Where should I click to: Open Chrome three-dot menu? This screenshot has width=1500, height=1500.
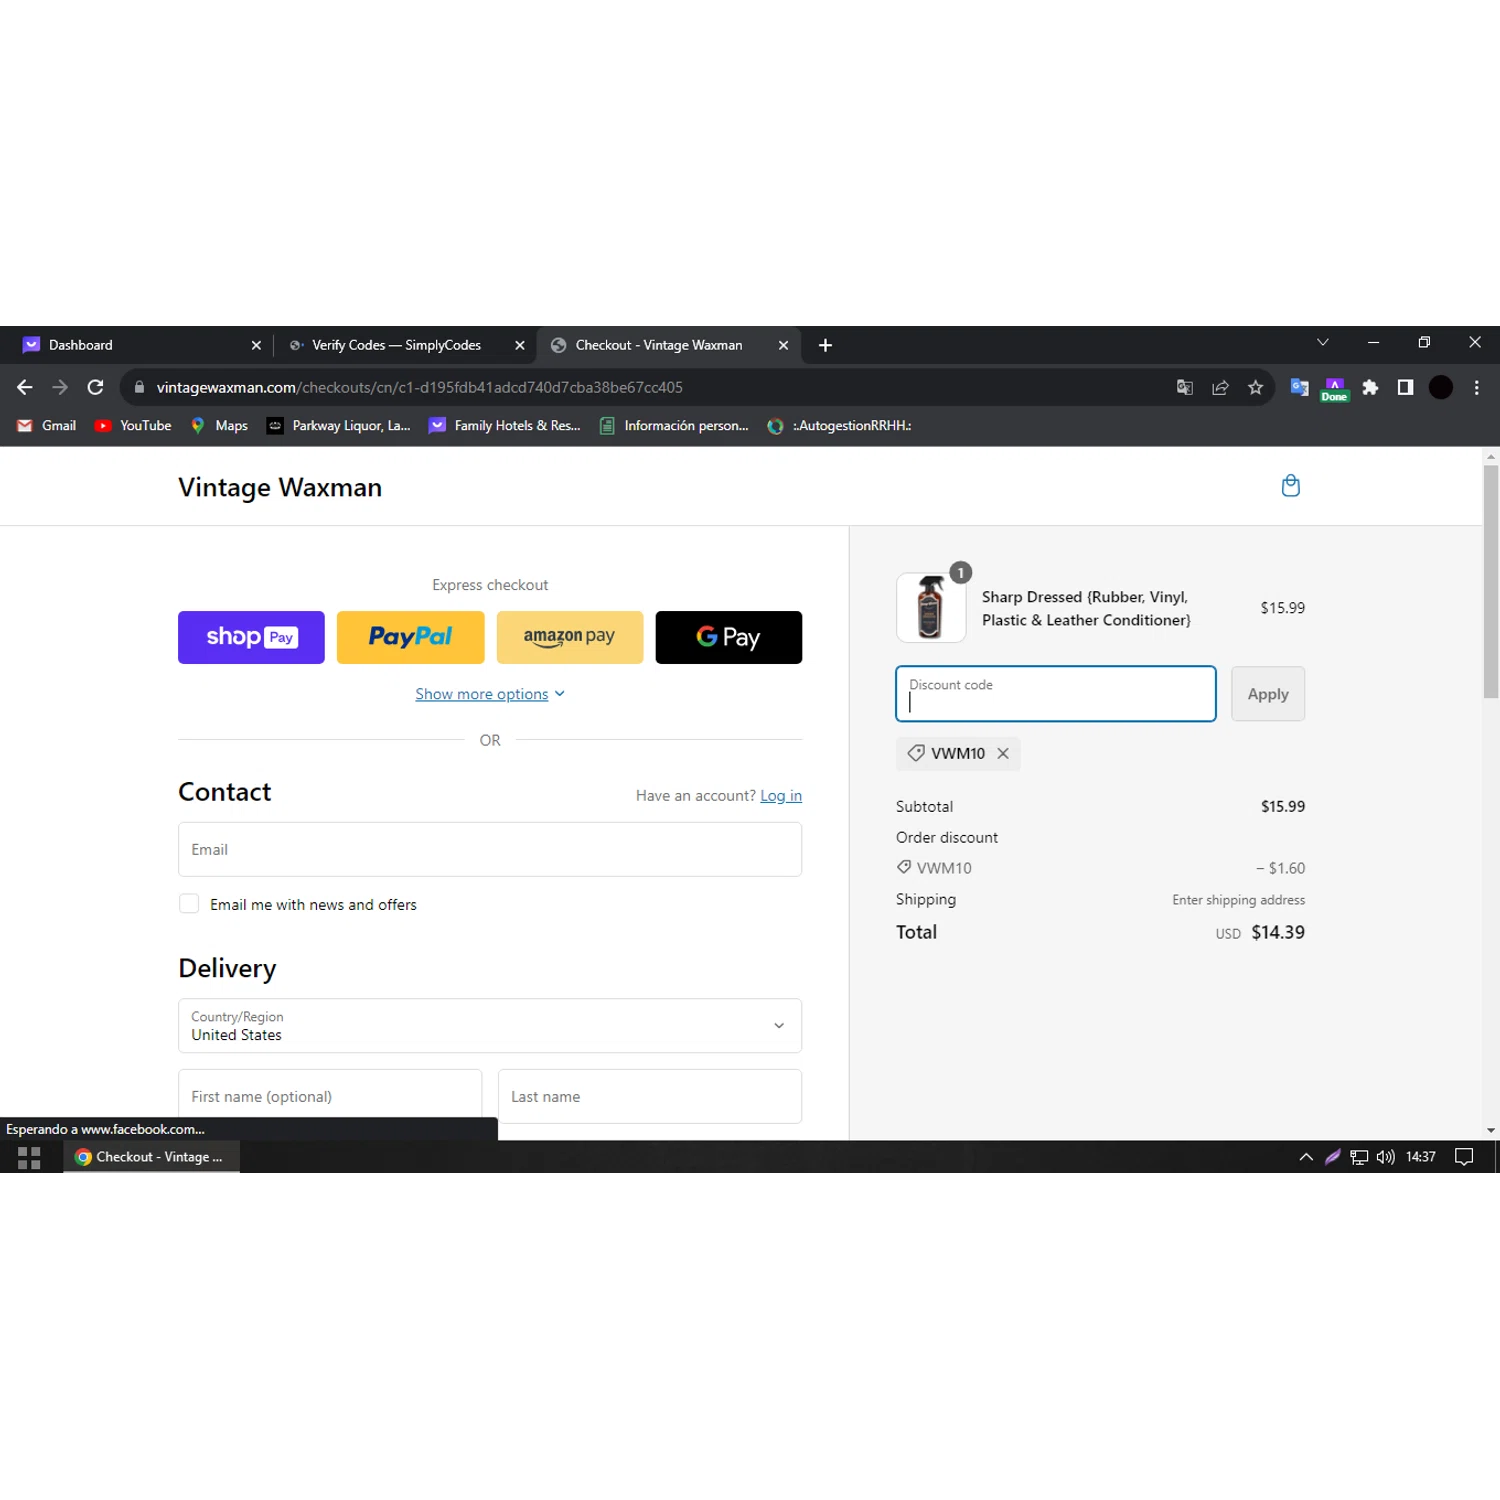pos(1476,387)
